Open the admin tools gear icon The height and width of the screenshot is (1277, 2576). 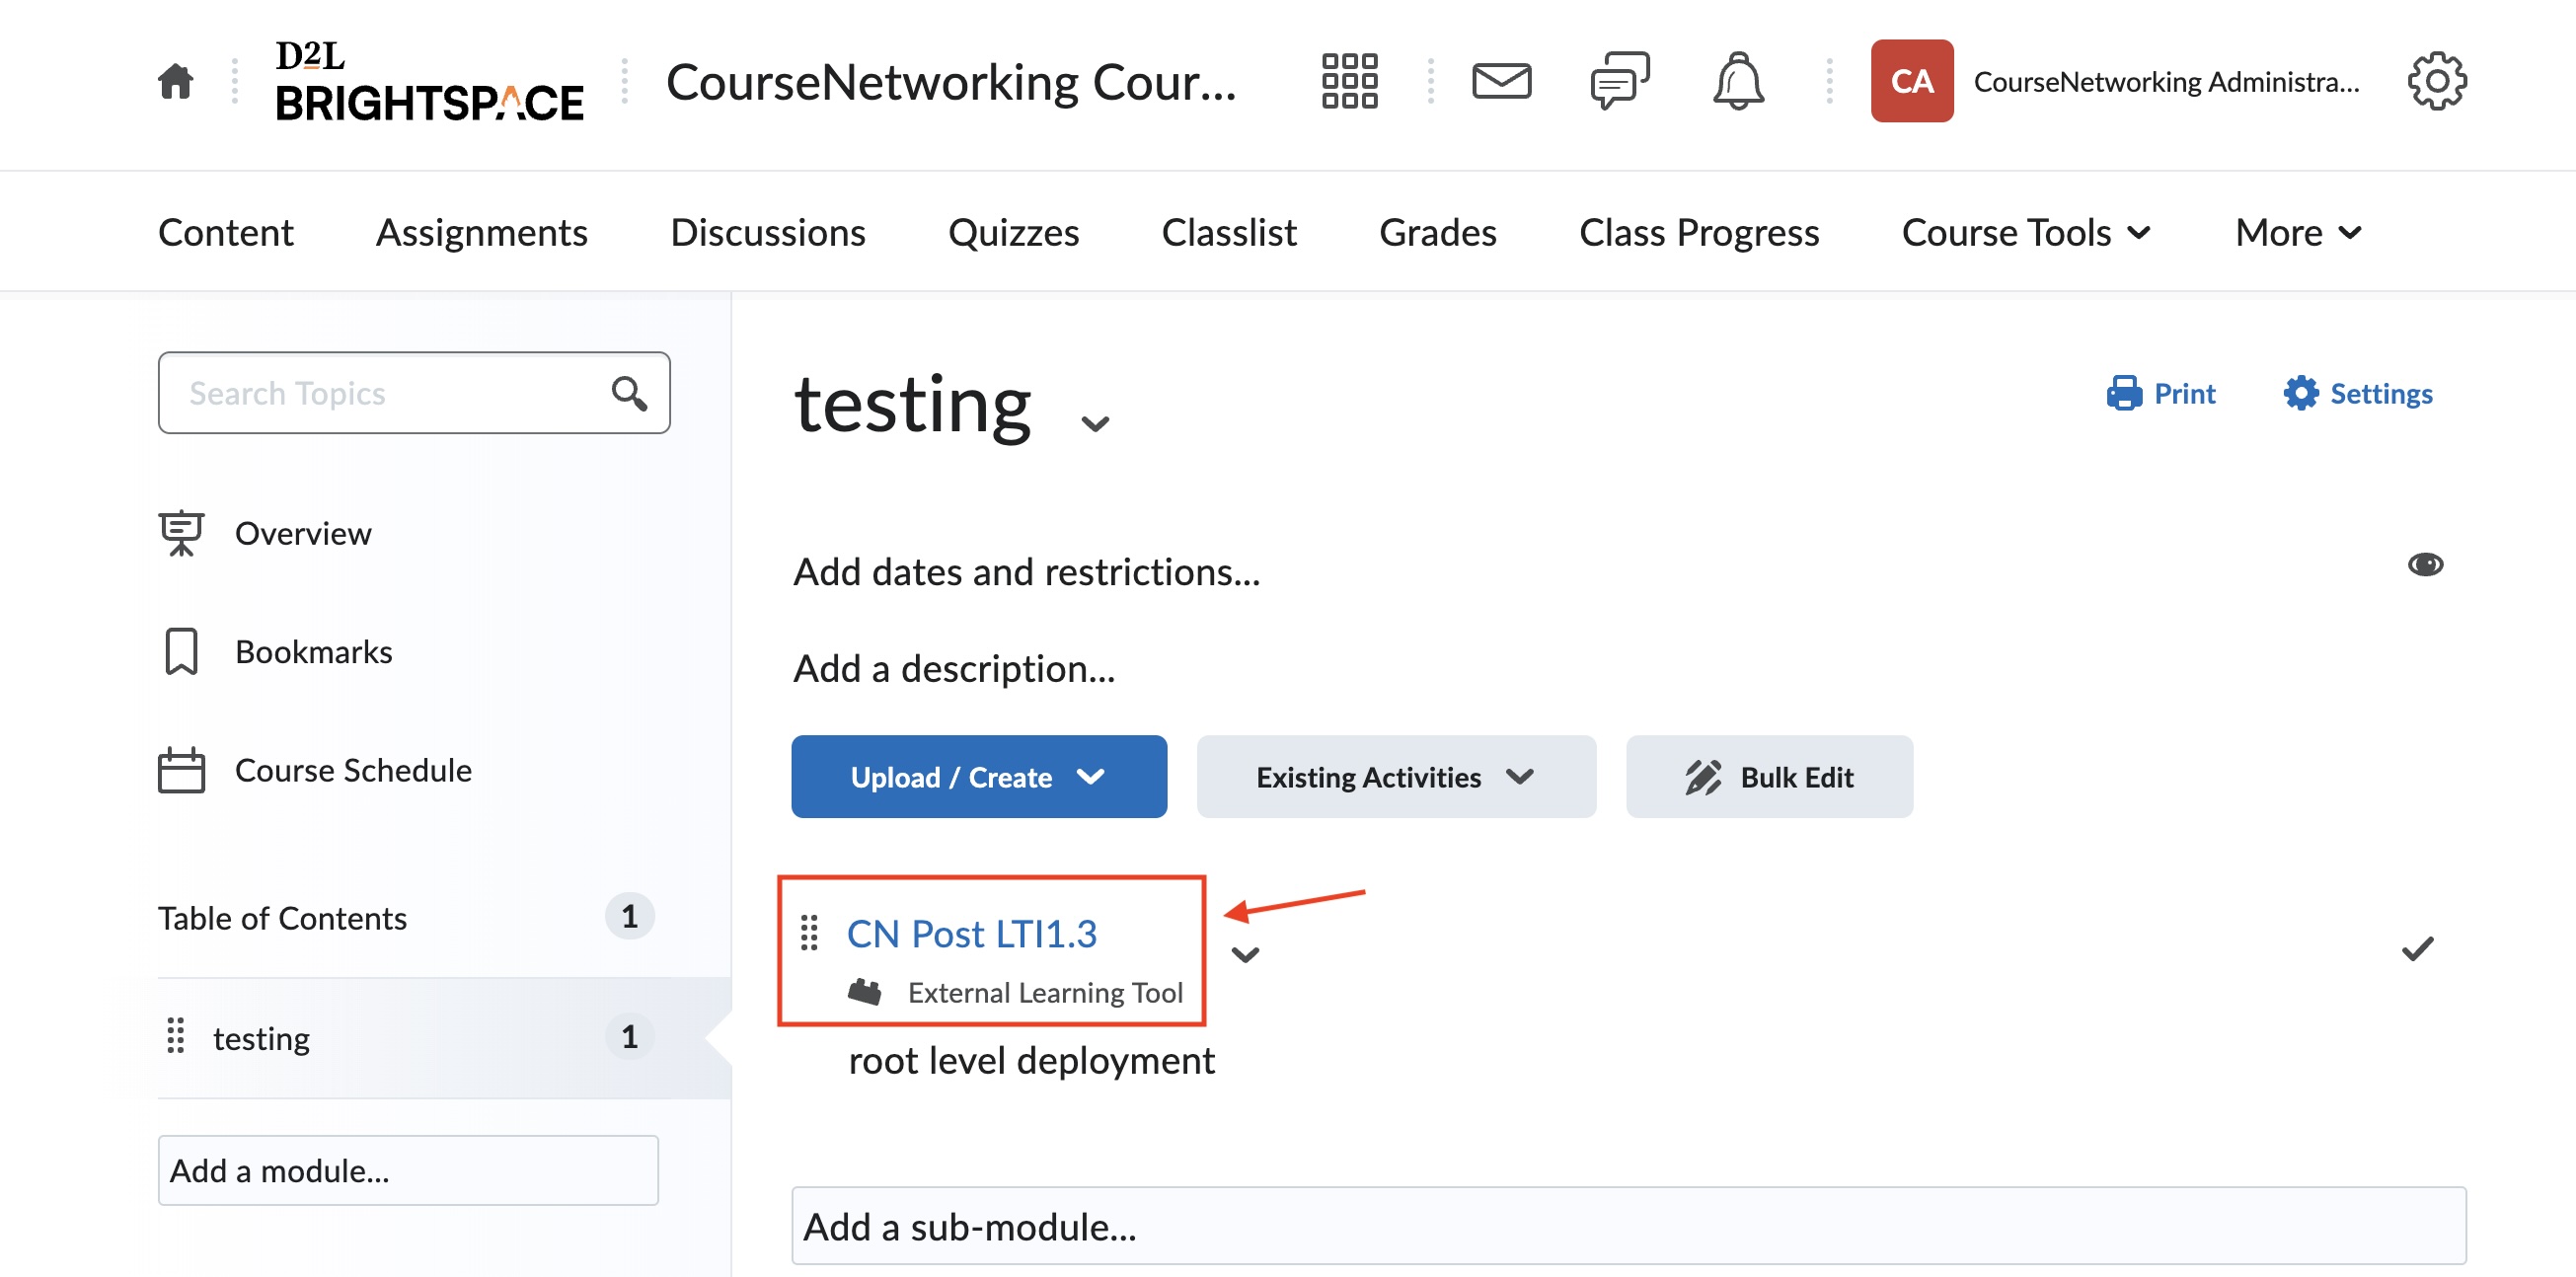[2436, 81]
